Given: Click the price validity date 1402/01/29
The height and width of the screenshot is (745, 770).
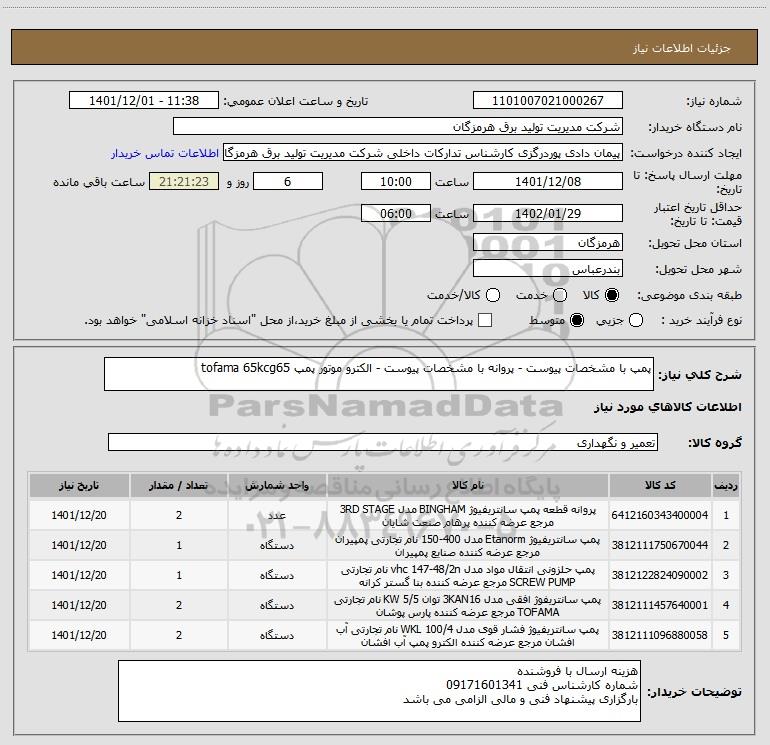Looking at the screenshot, I should pyautogui.click(x=548, y=214).
